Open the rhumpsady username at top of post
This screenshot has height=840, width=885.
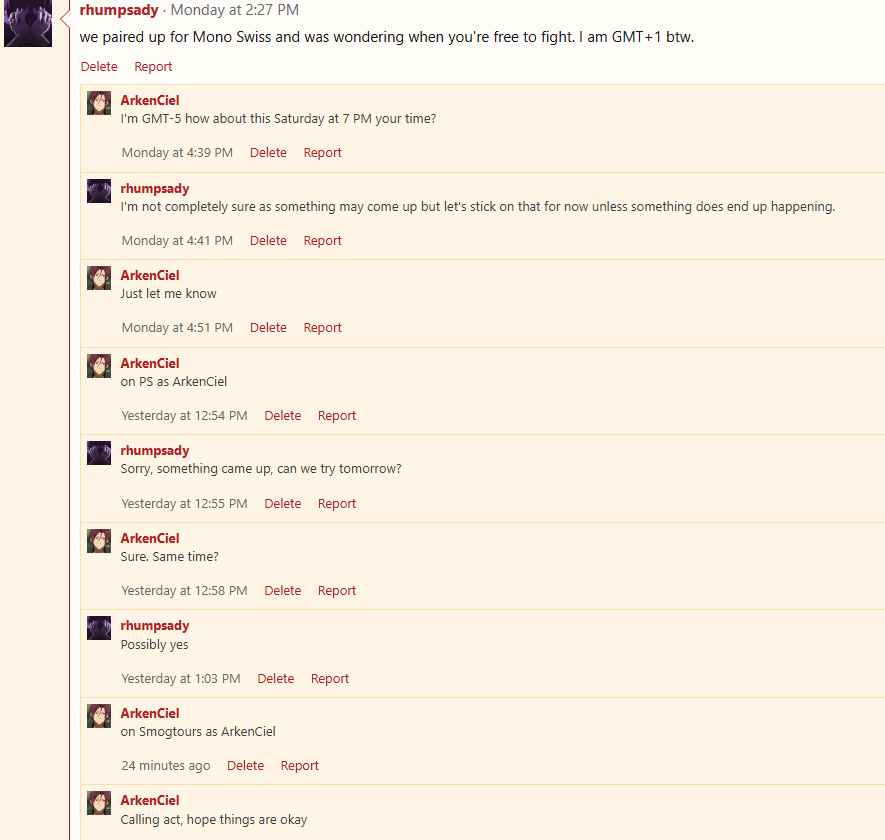pyautogui.click(x=119, y=10)
